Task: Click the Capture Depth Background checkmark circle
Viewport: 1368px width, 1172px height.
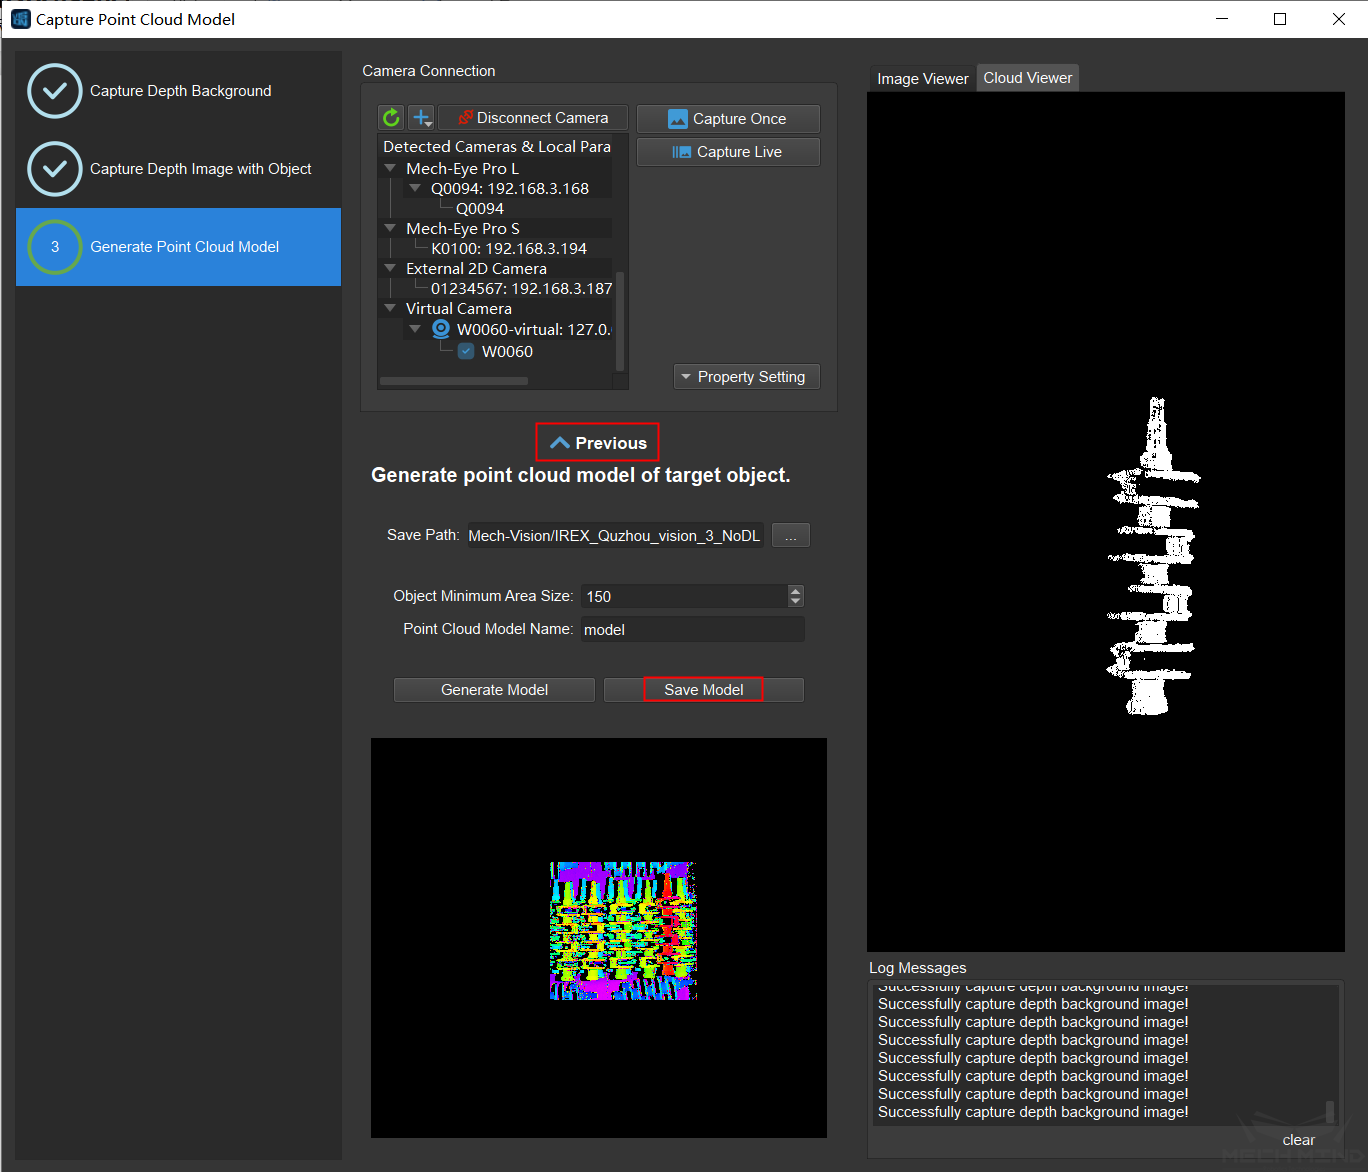Action: click(x=55, y=91)
